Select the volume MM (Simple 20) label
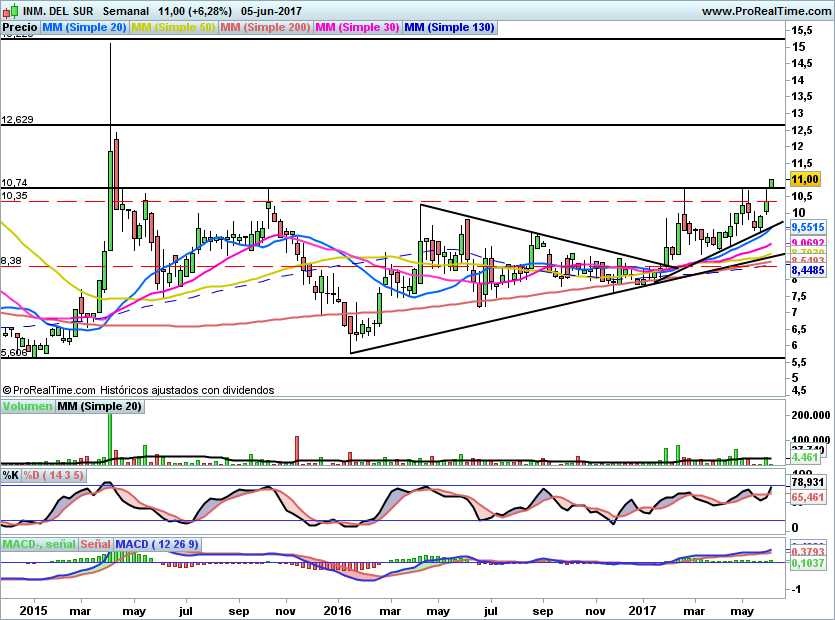Screen dimensions: 835x620 (x=99, y=407)
